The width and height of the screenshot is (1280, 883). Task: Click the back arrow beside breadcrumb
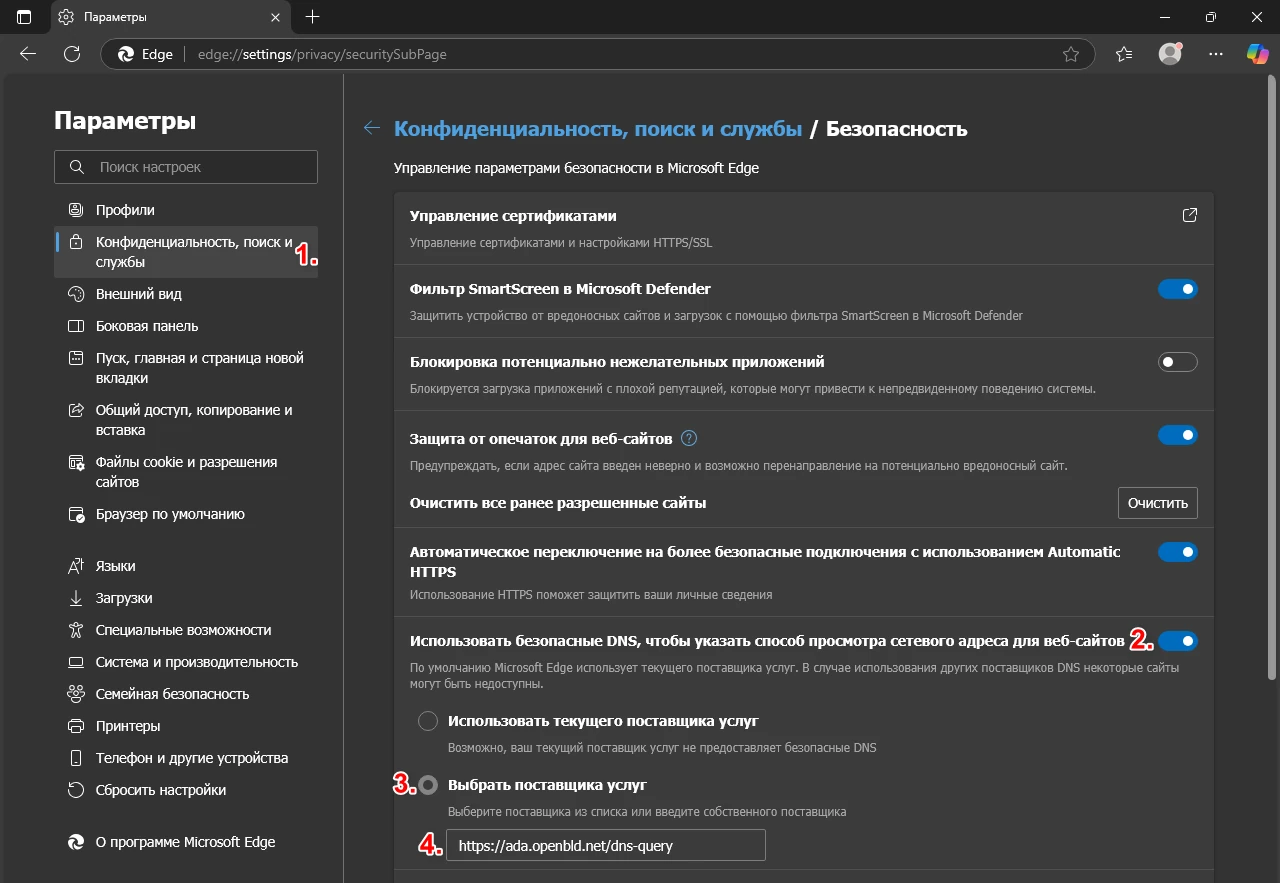point(372,128)
